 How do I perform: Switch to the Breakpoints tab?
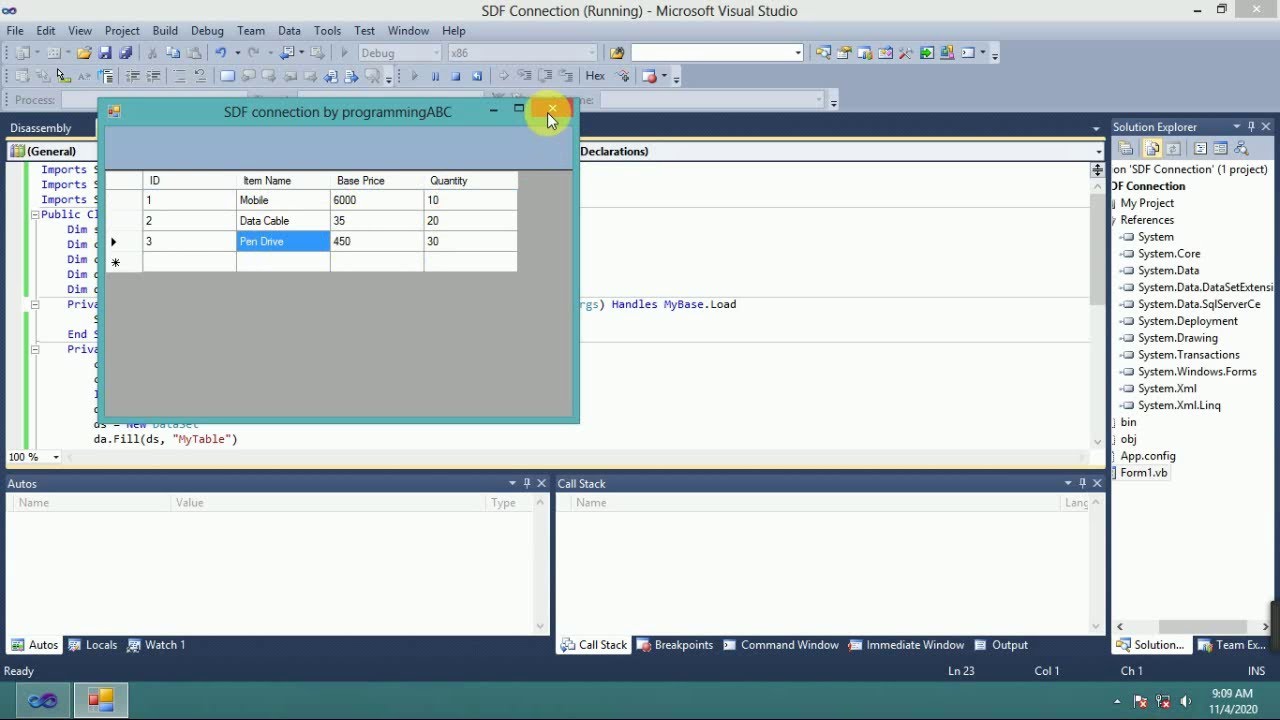[x=675, y=645]
